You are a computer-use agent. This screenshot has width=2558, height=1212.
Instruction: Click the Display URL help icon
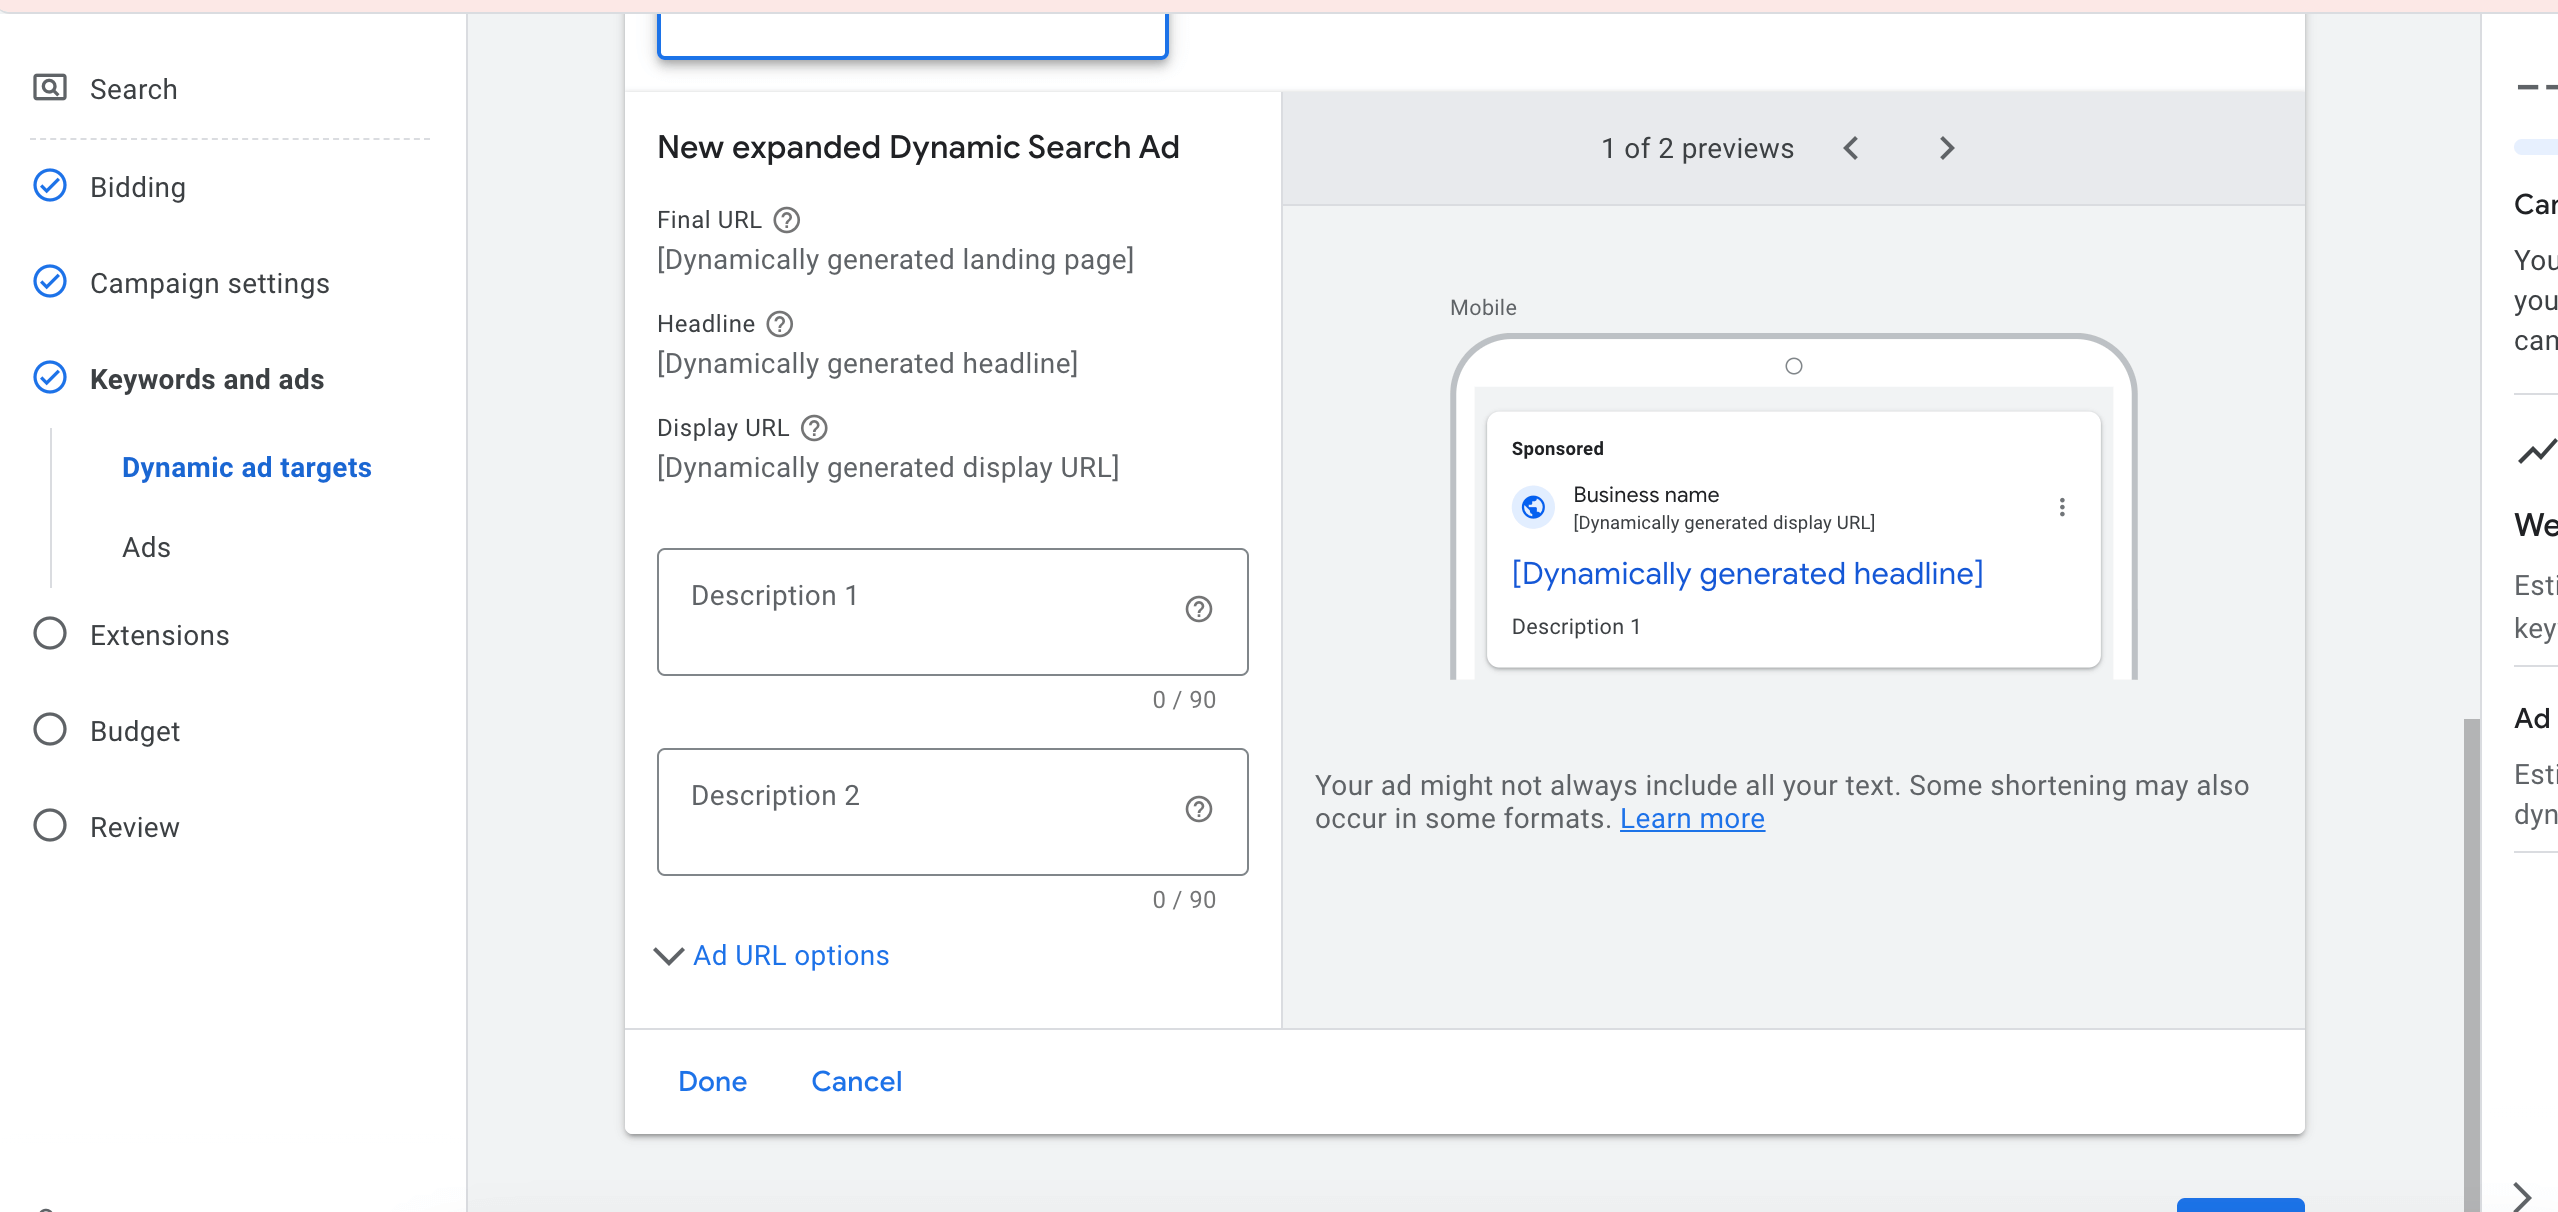pyautogui.click(x=814, y=428)
